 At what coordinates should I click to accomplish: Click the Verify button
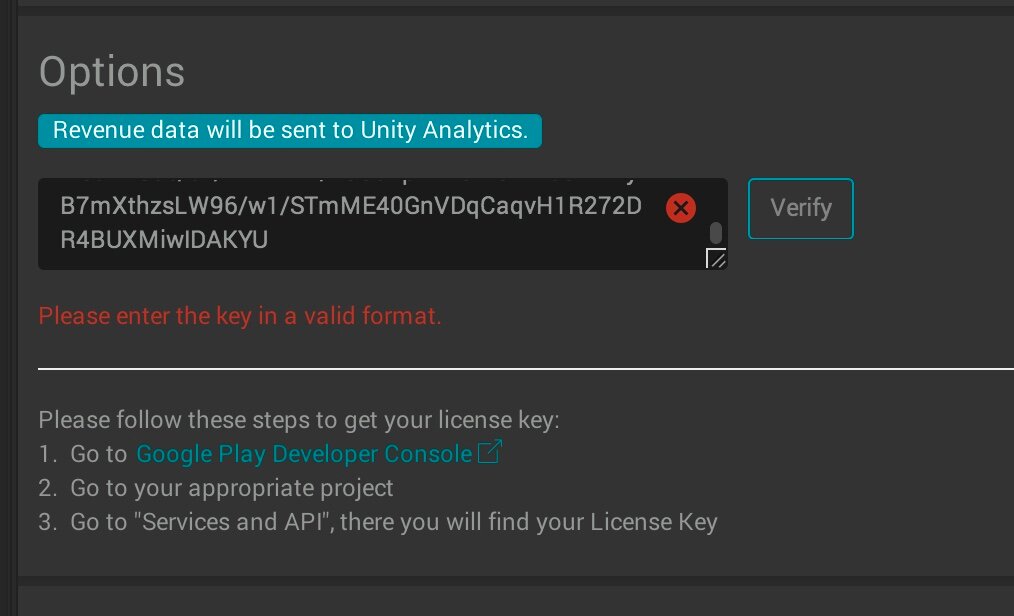[800, 208]
